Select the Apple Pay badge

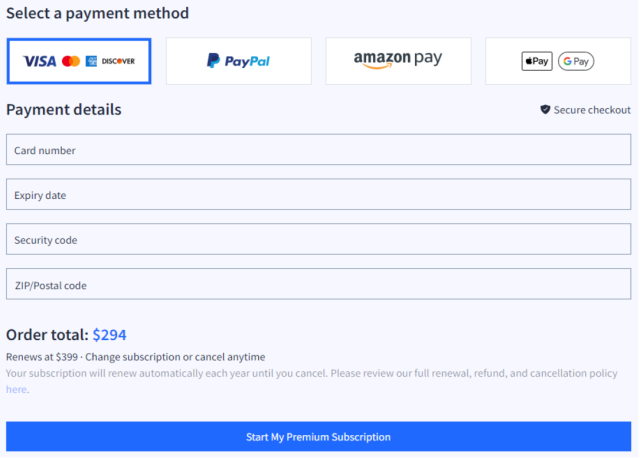click(537, 61)
